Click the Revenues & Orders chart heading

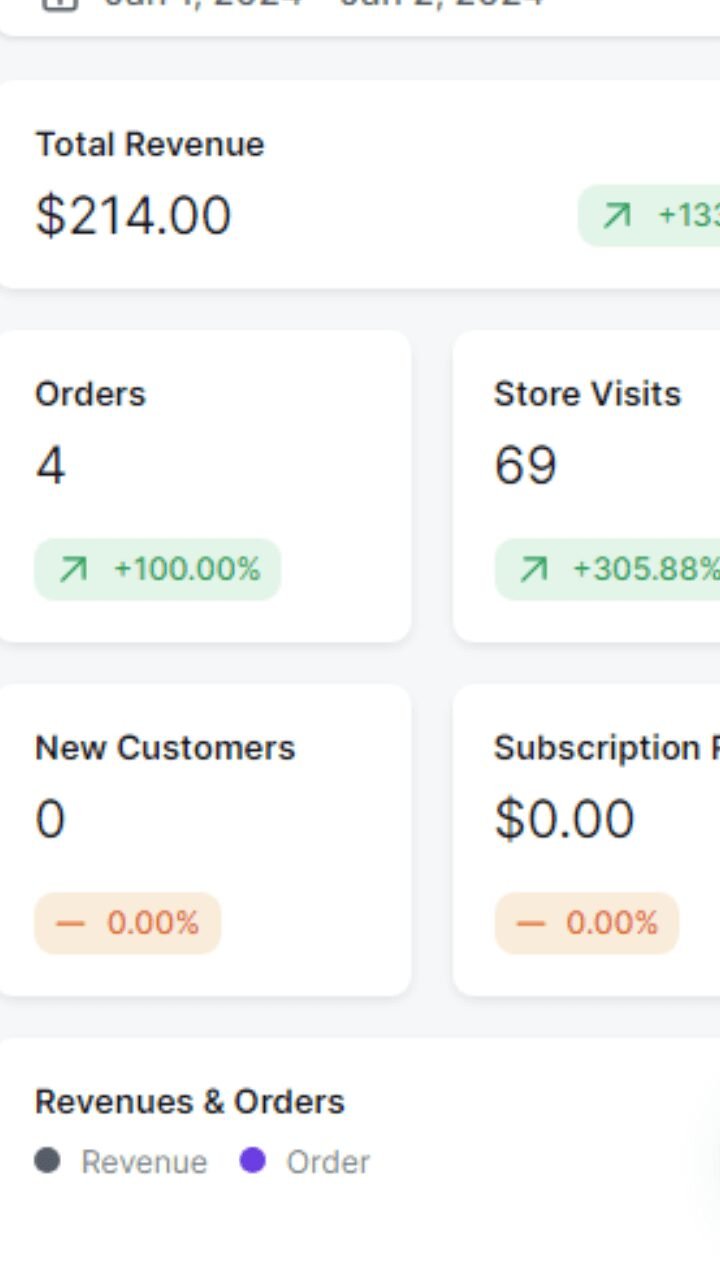190,1102
